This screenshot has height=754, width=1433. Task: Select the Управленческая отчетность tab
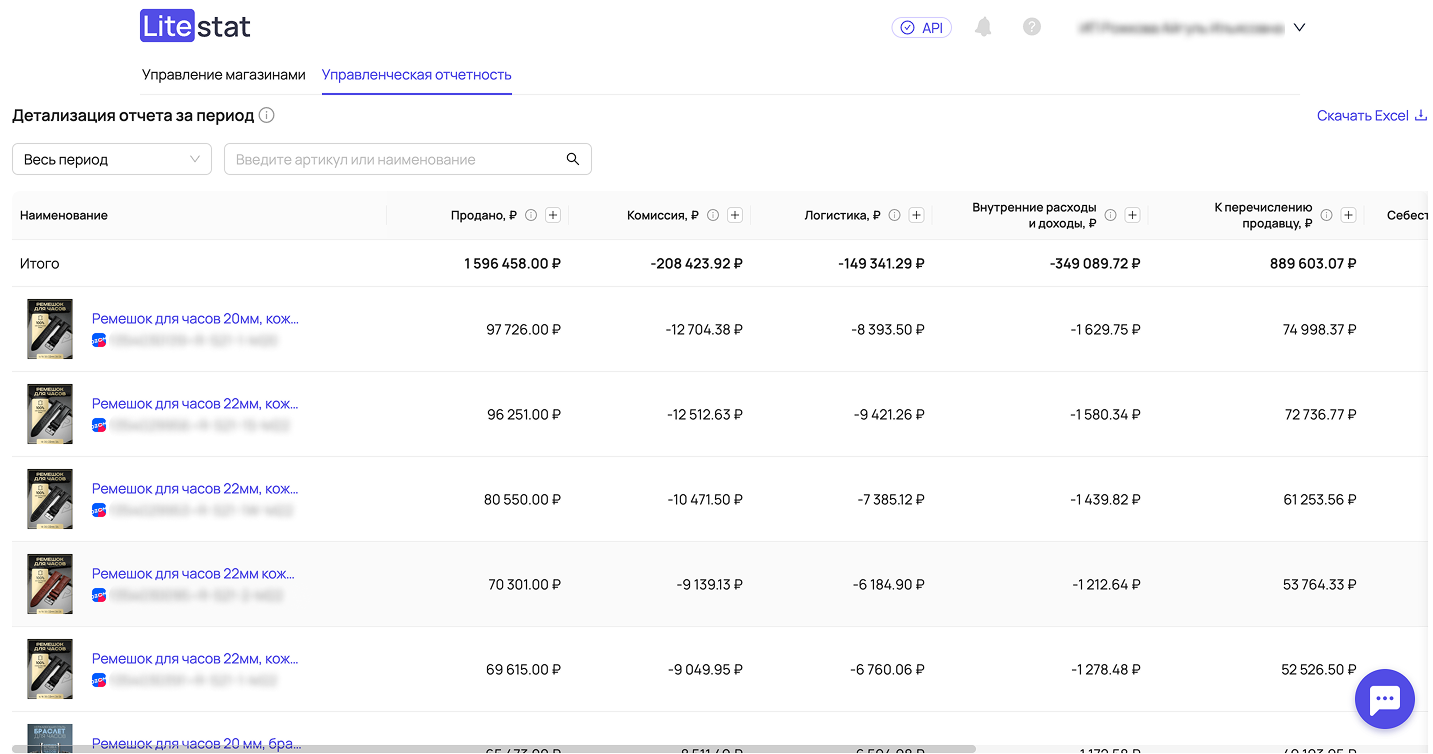(416, 75)
